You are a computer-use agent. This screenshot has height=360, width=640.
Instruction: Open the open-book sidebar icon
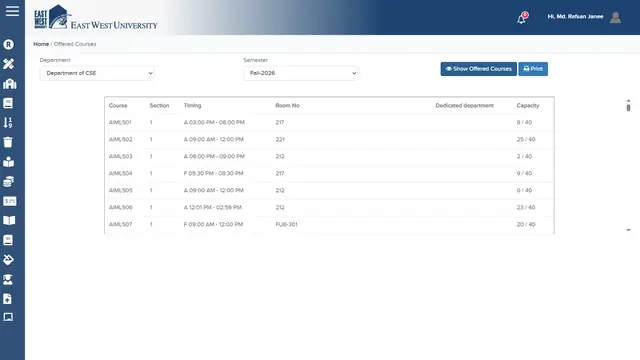9,221
